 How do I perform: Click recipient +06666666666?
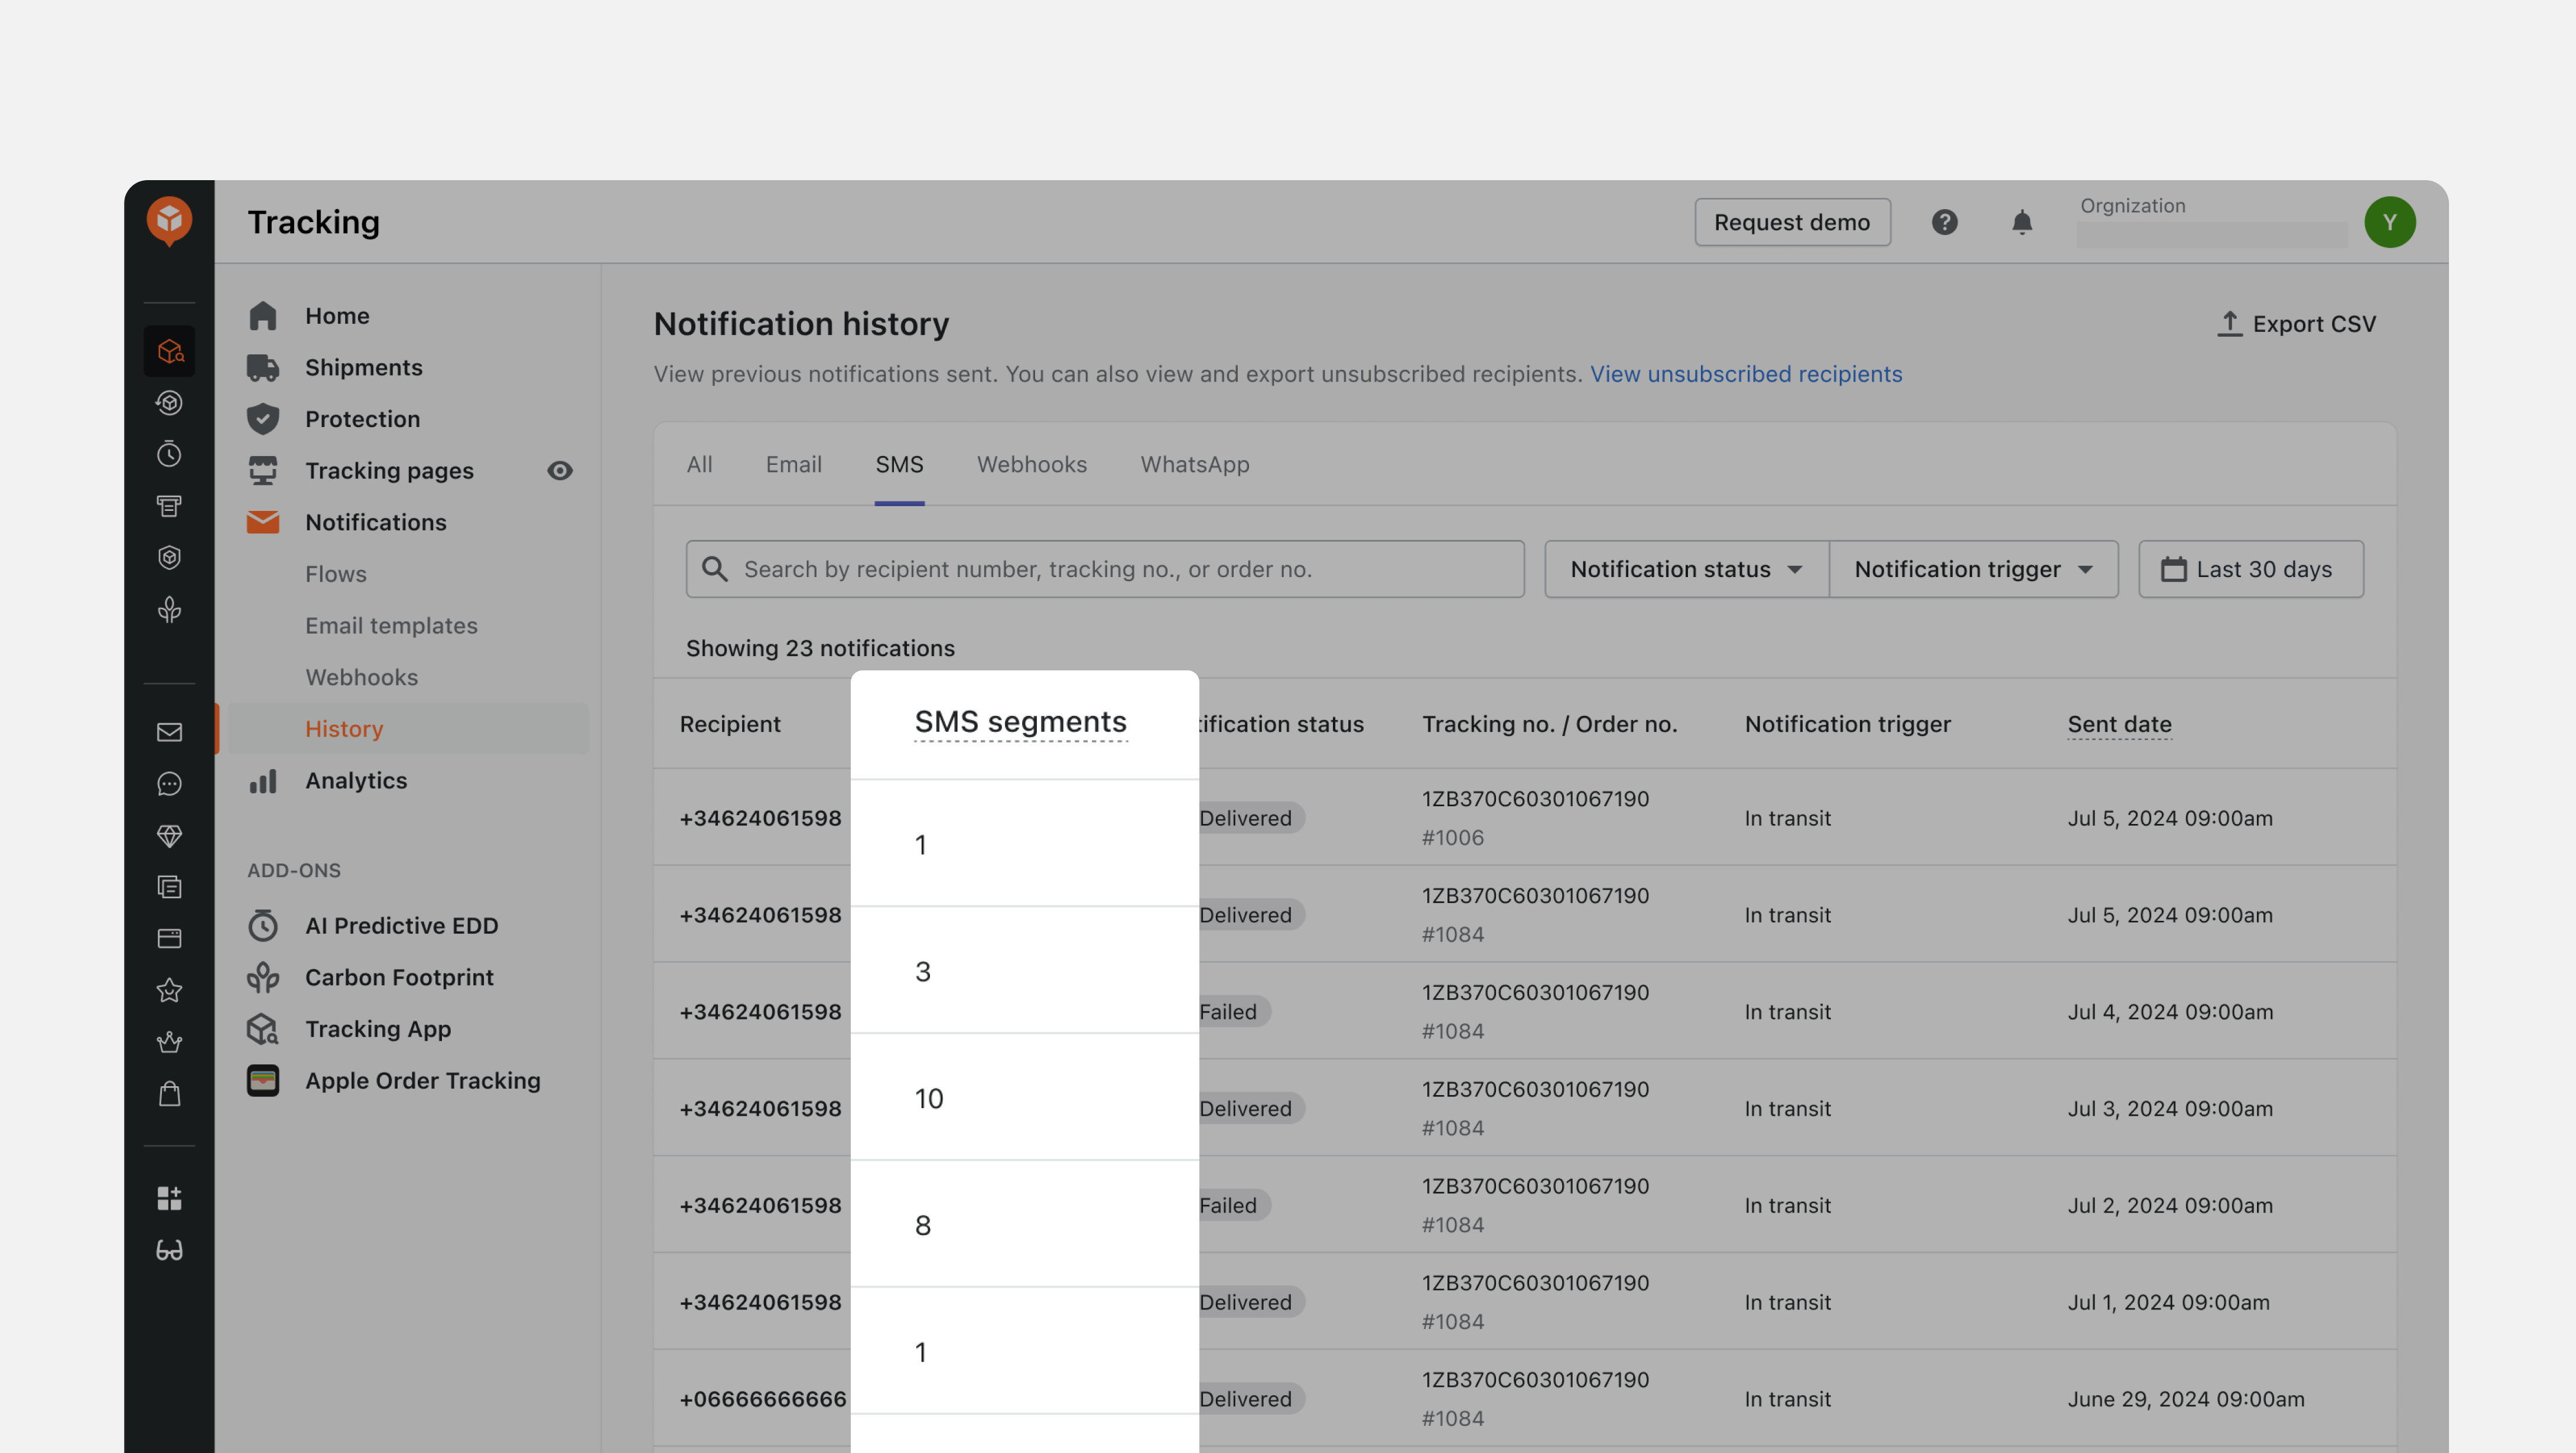[762, 1399]
